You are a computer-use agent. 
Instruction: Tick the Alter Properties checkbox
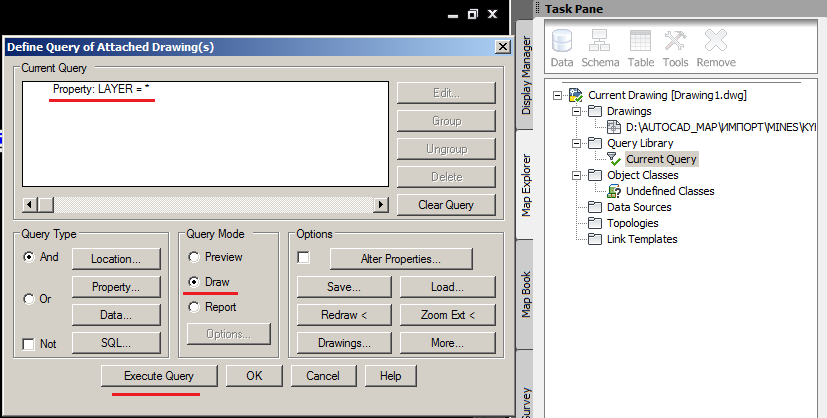303,258
